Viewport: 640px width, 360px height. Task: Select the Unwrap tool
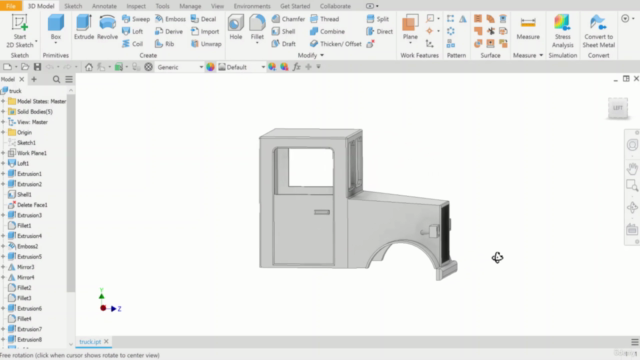coord(206,44)
